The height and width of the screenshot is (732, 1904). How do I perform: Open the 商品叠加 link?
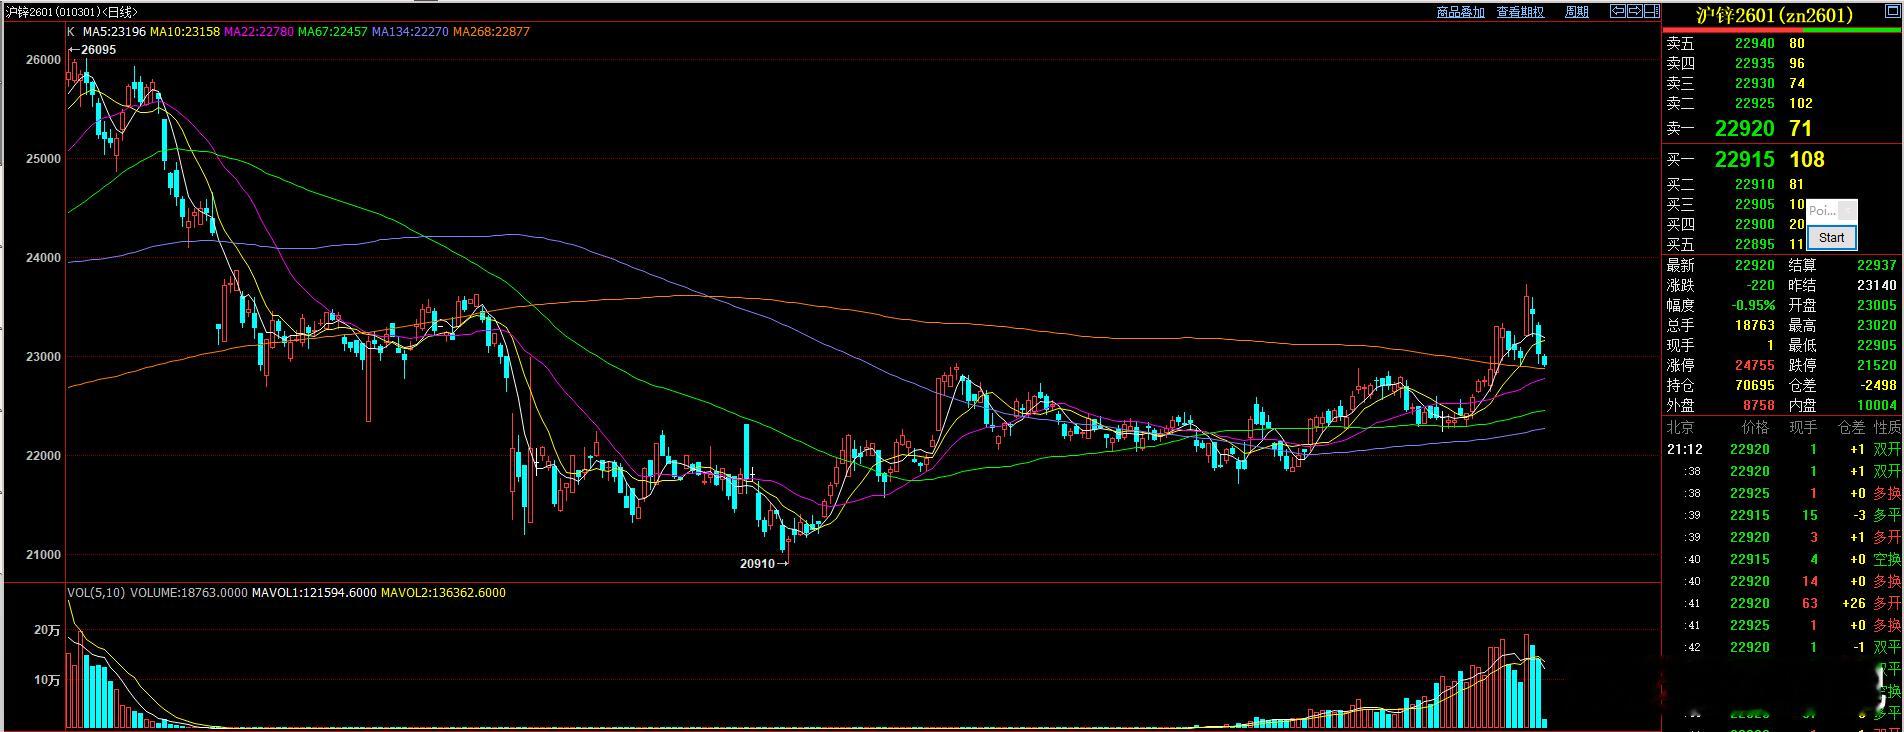point(1460,12)
